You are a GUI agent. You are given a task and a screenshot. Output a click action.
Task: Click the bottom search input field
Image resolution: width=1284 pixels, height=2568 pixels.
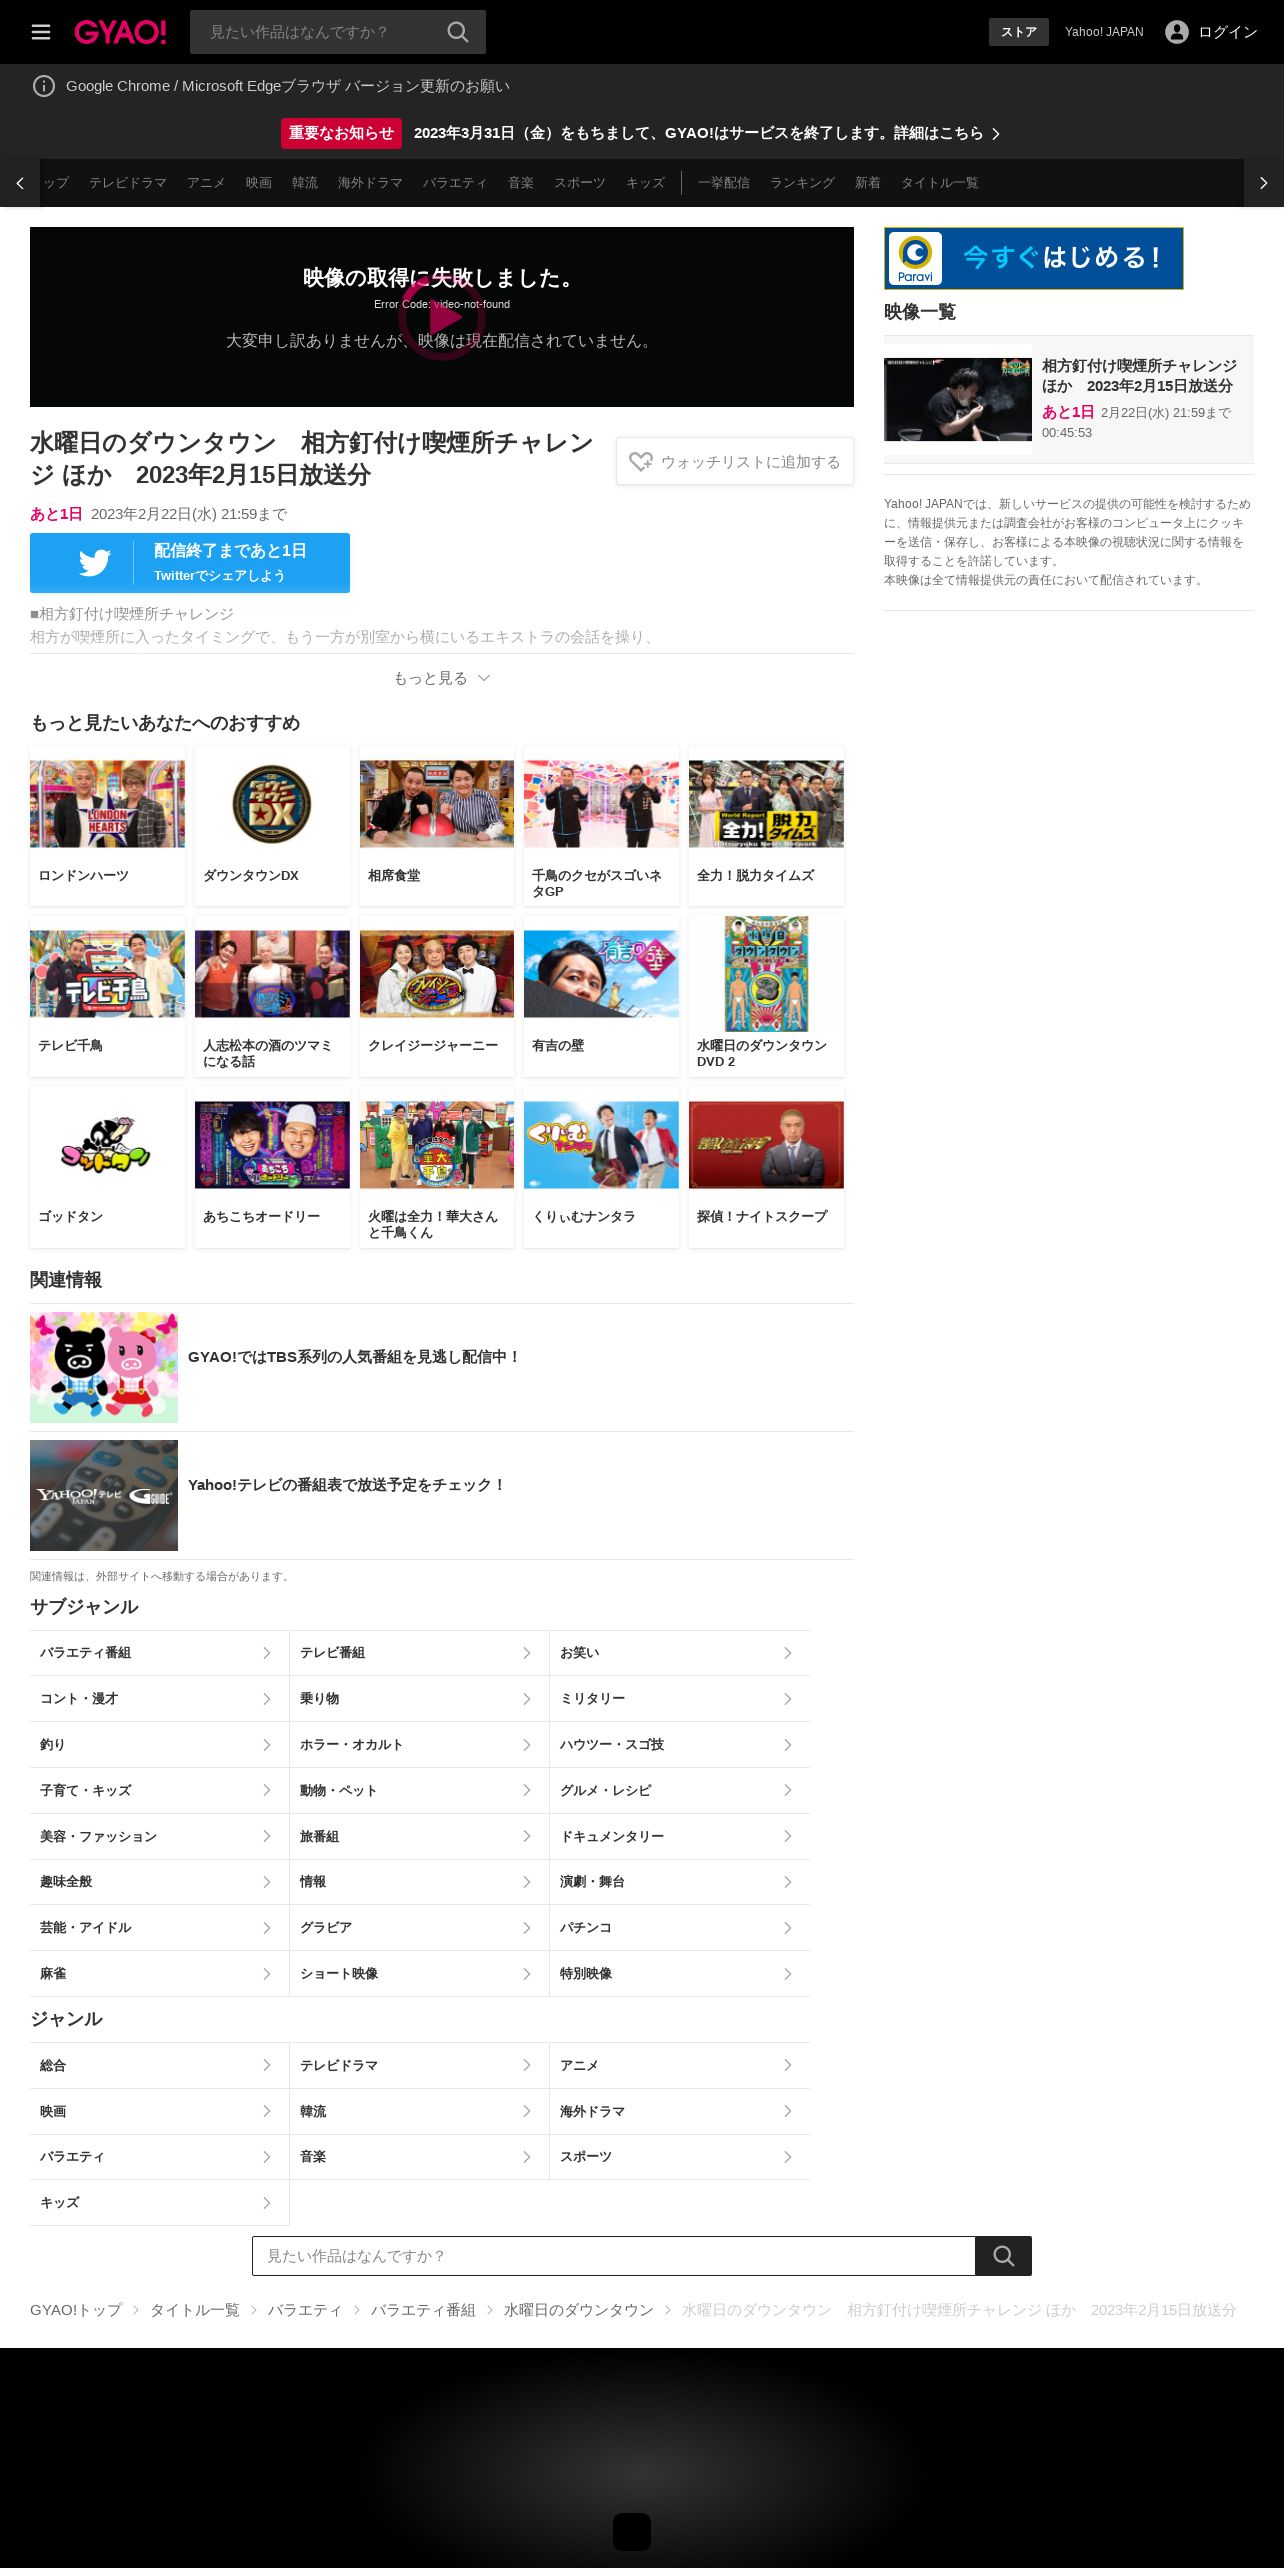614,2256
